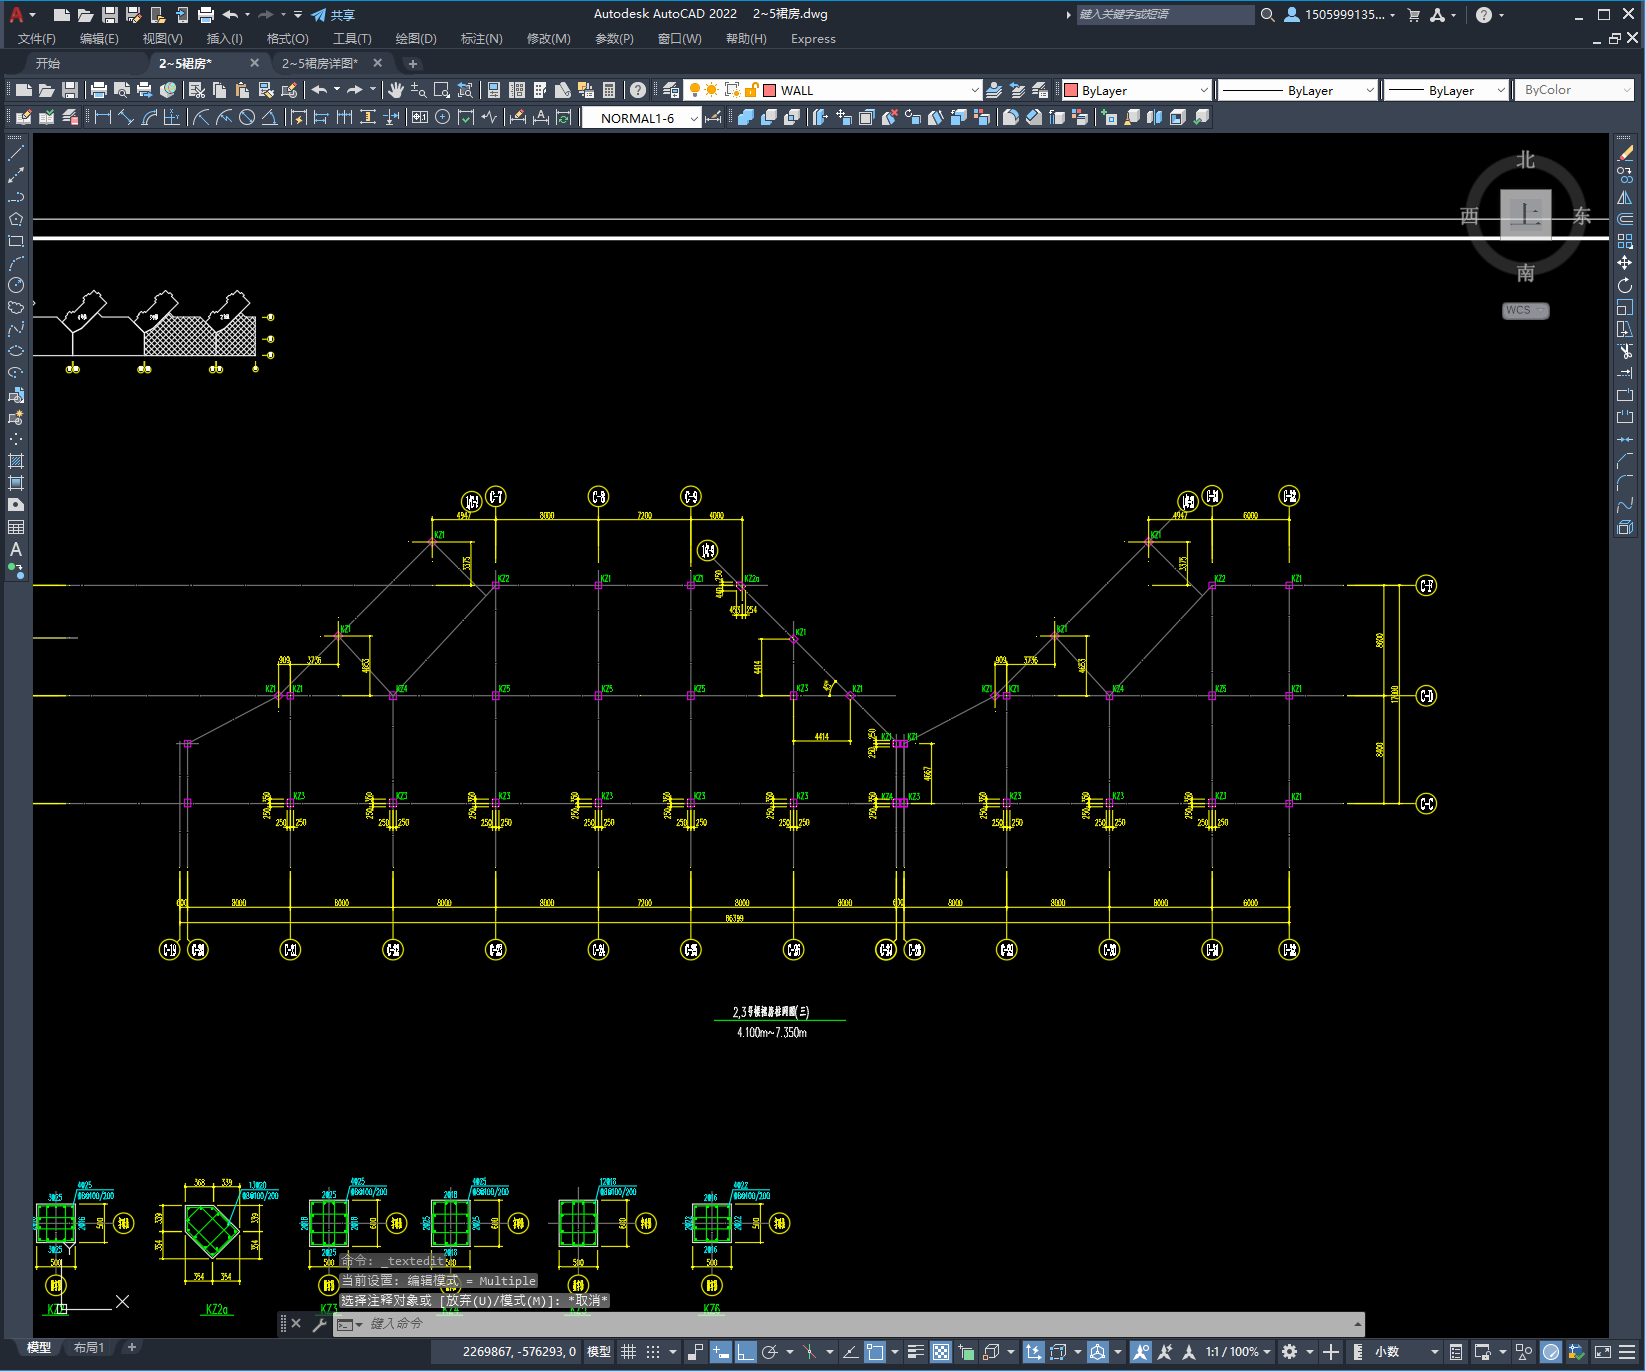Open the 标注(N) menu

click(x=481, y=39)
